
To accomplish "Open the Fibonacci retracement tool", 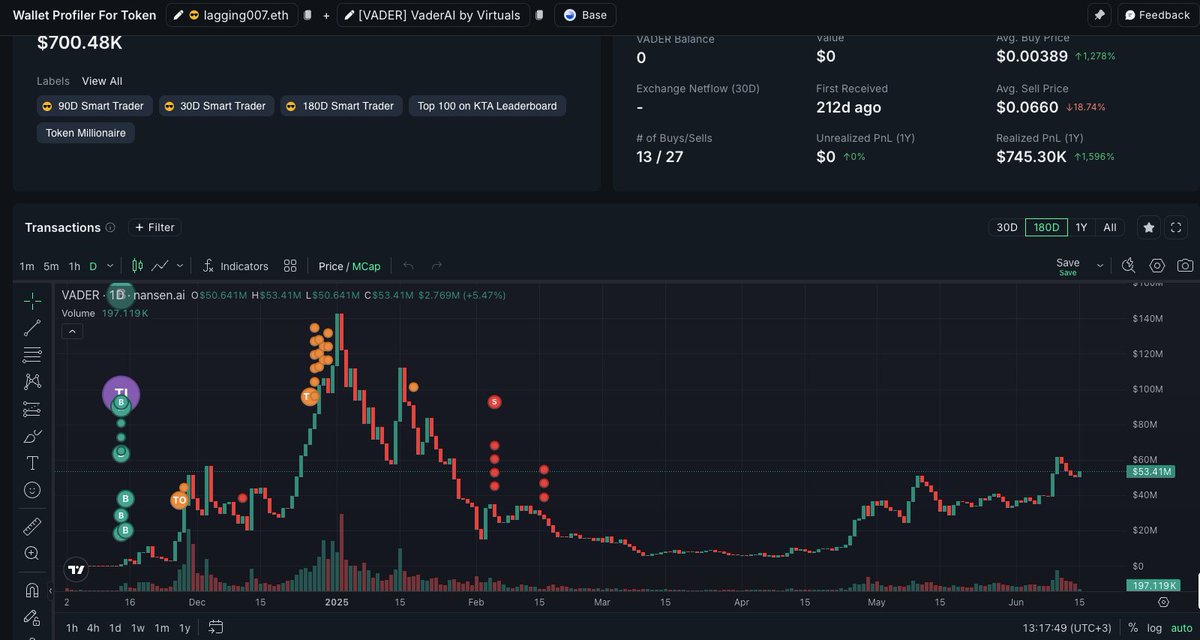I will tap(32, 354).
